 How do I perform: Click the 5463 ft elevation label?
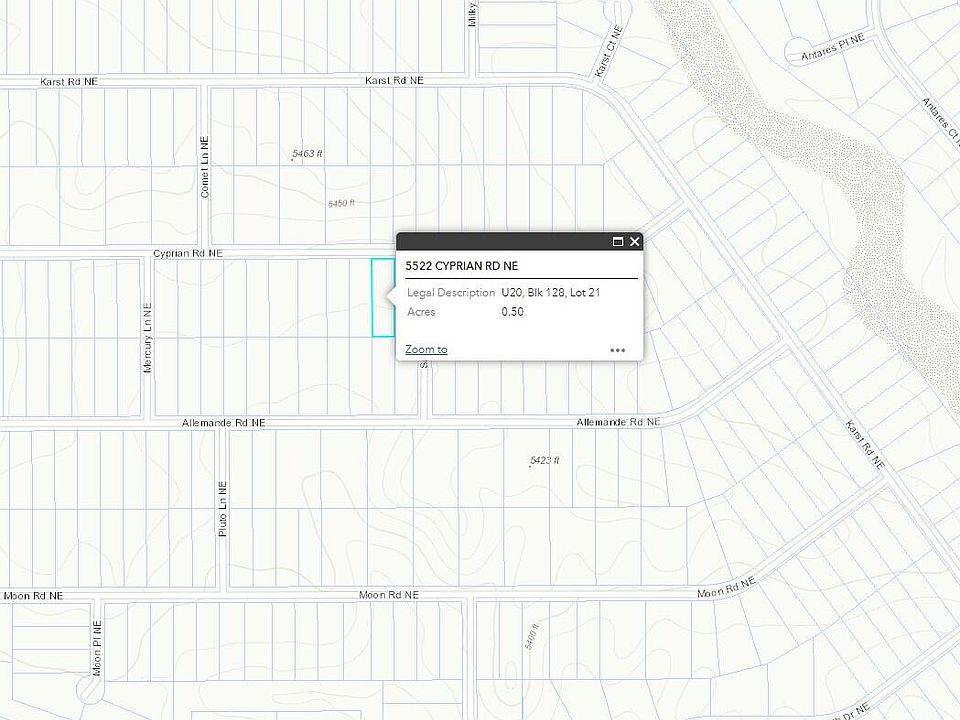pos(307,154)
